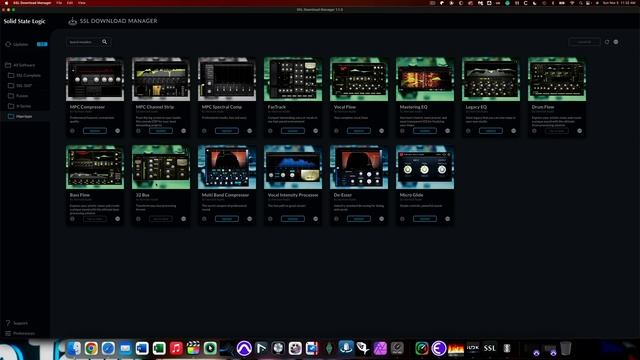Select All Software in the sidebar
The height and width of the screenshot is (360, 640).
(24, 65)
